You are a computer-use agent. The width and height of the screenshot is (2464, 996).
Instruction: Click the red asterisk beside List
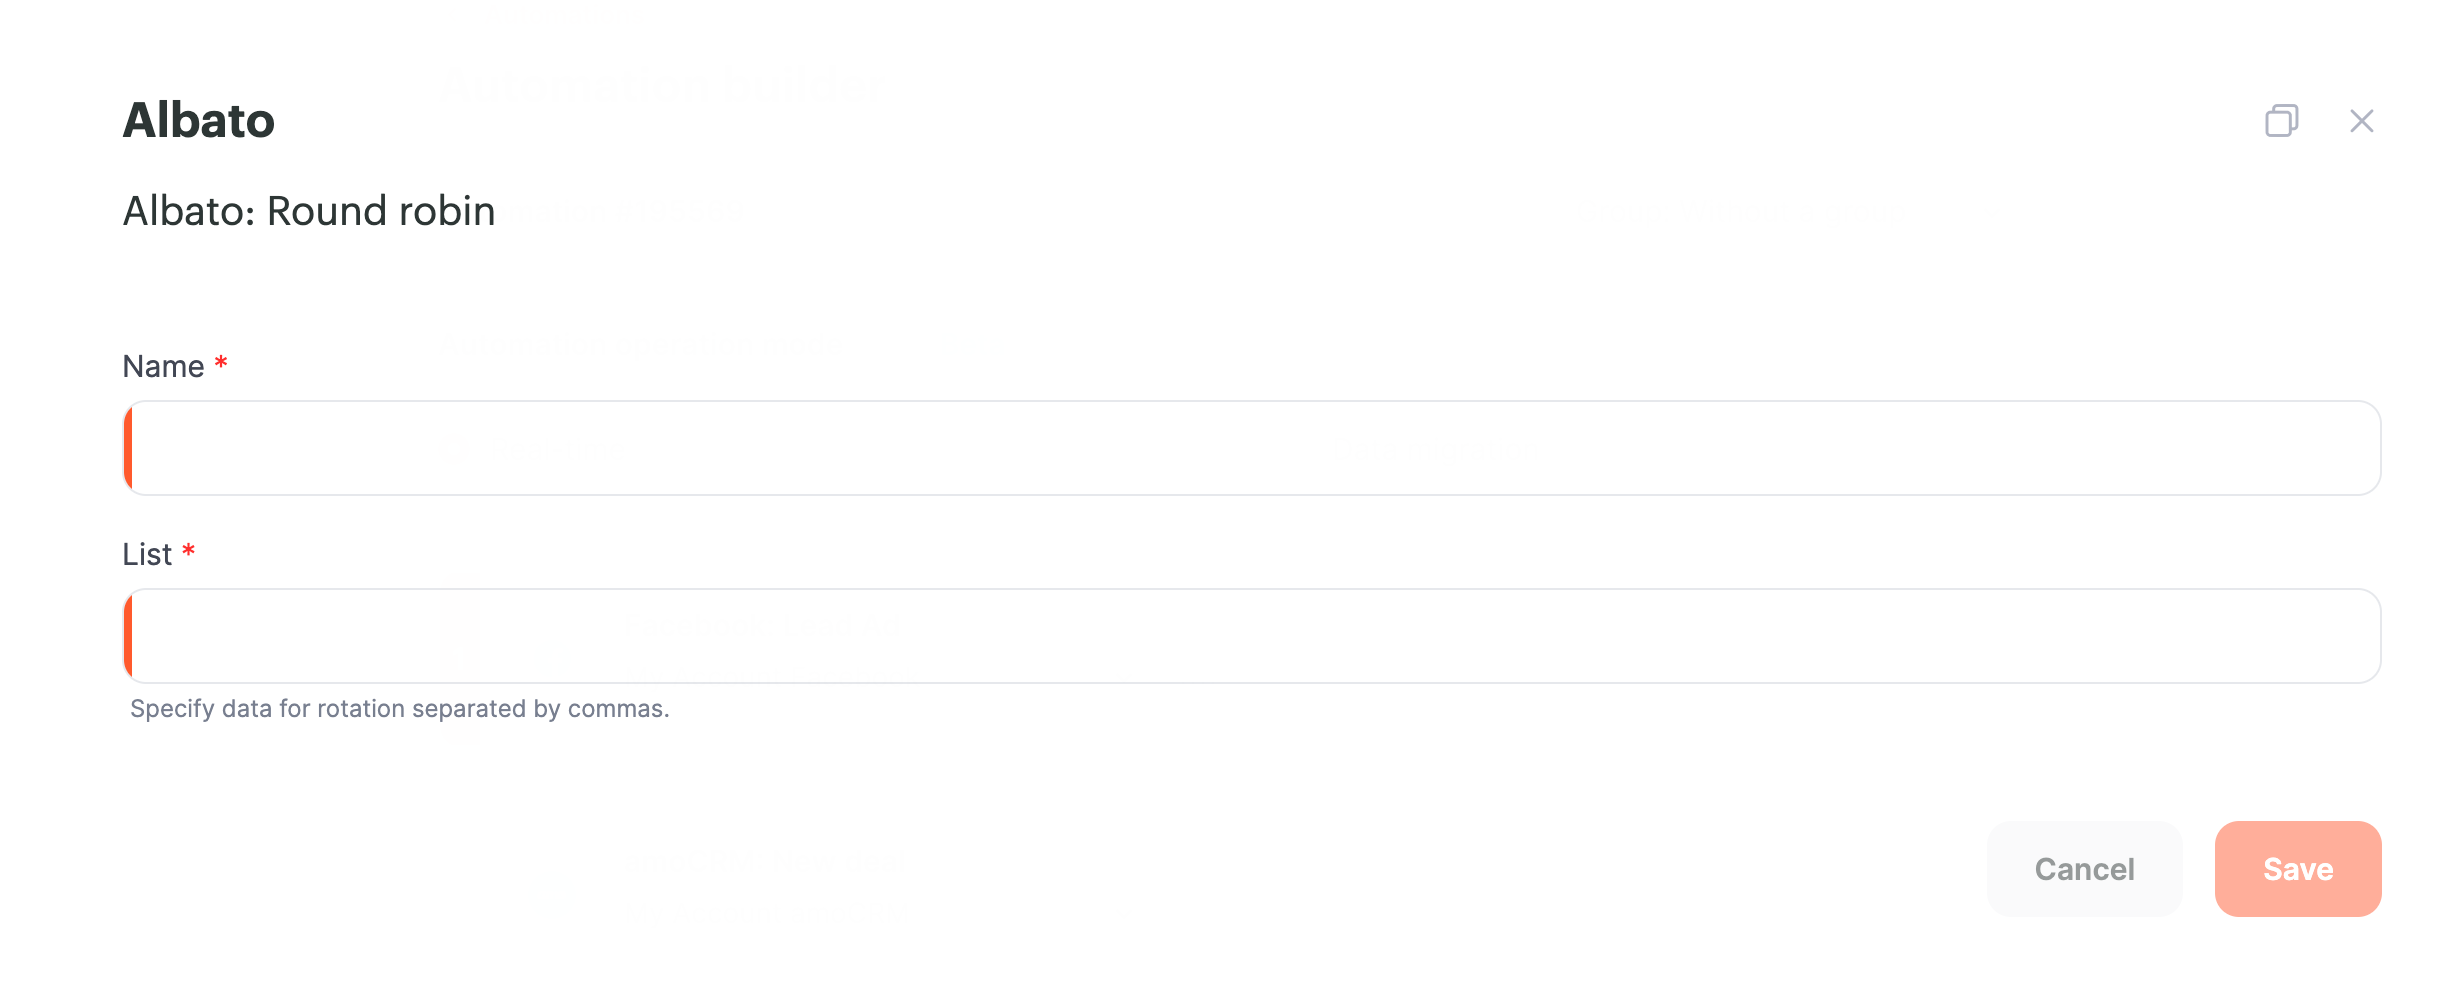(x=188, y=550)
